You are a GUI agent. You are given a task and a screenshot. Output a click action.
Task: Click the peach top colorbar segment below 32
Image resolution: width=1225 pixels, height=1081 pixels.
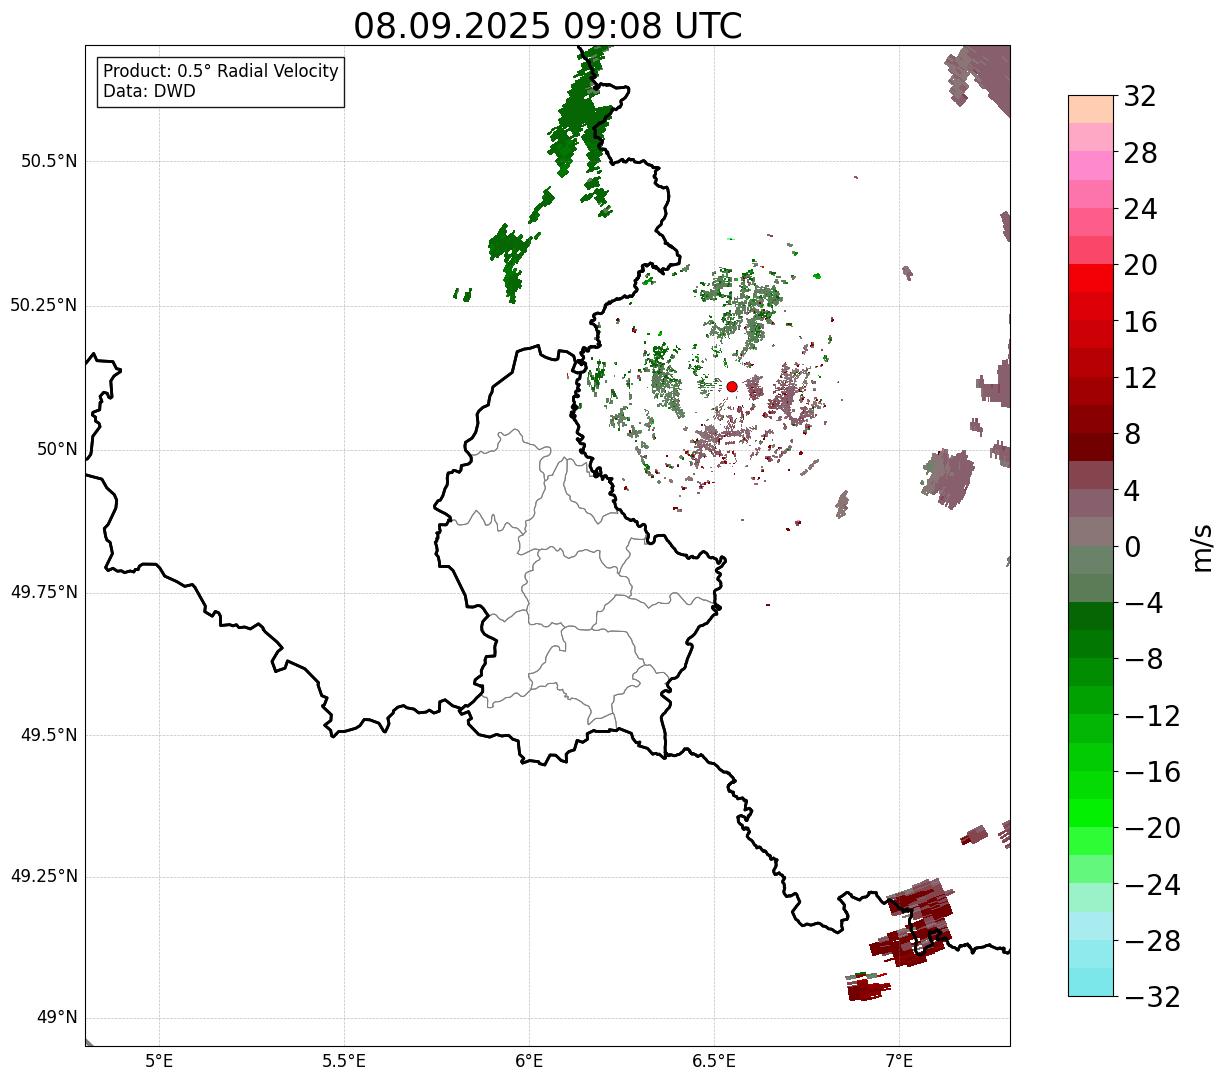point(1091,109)
